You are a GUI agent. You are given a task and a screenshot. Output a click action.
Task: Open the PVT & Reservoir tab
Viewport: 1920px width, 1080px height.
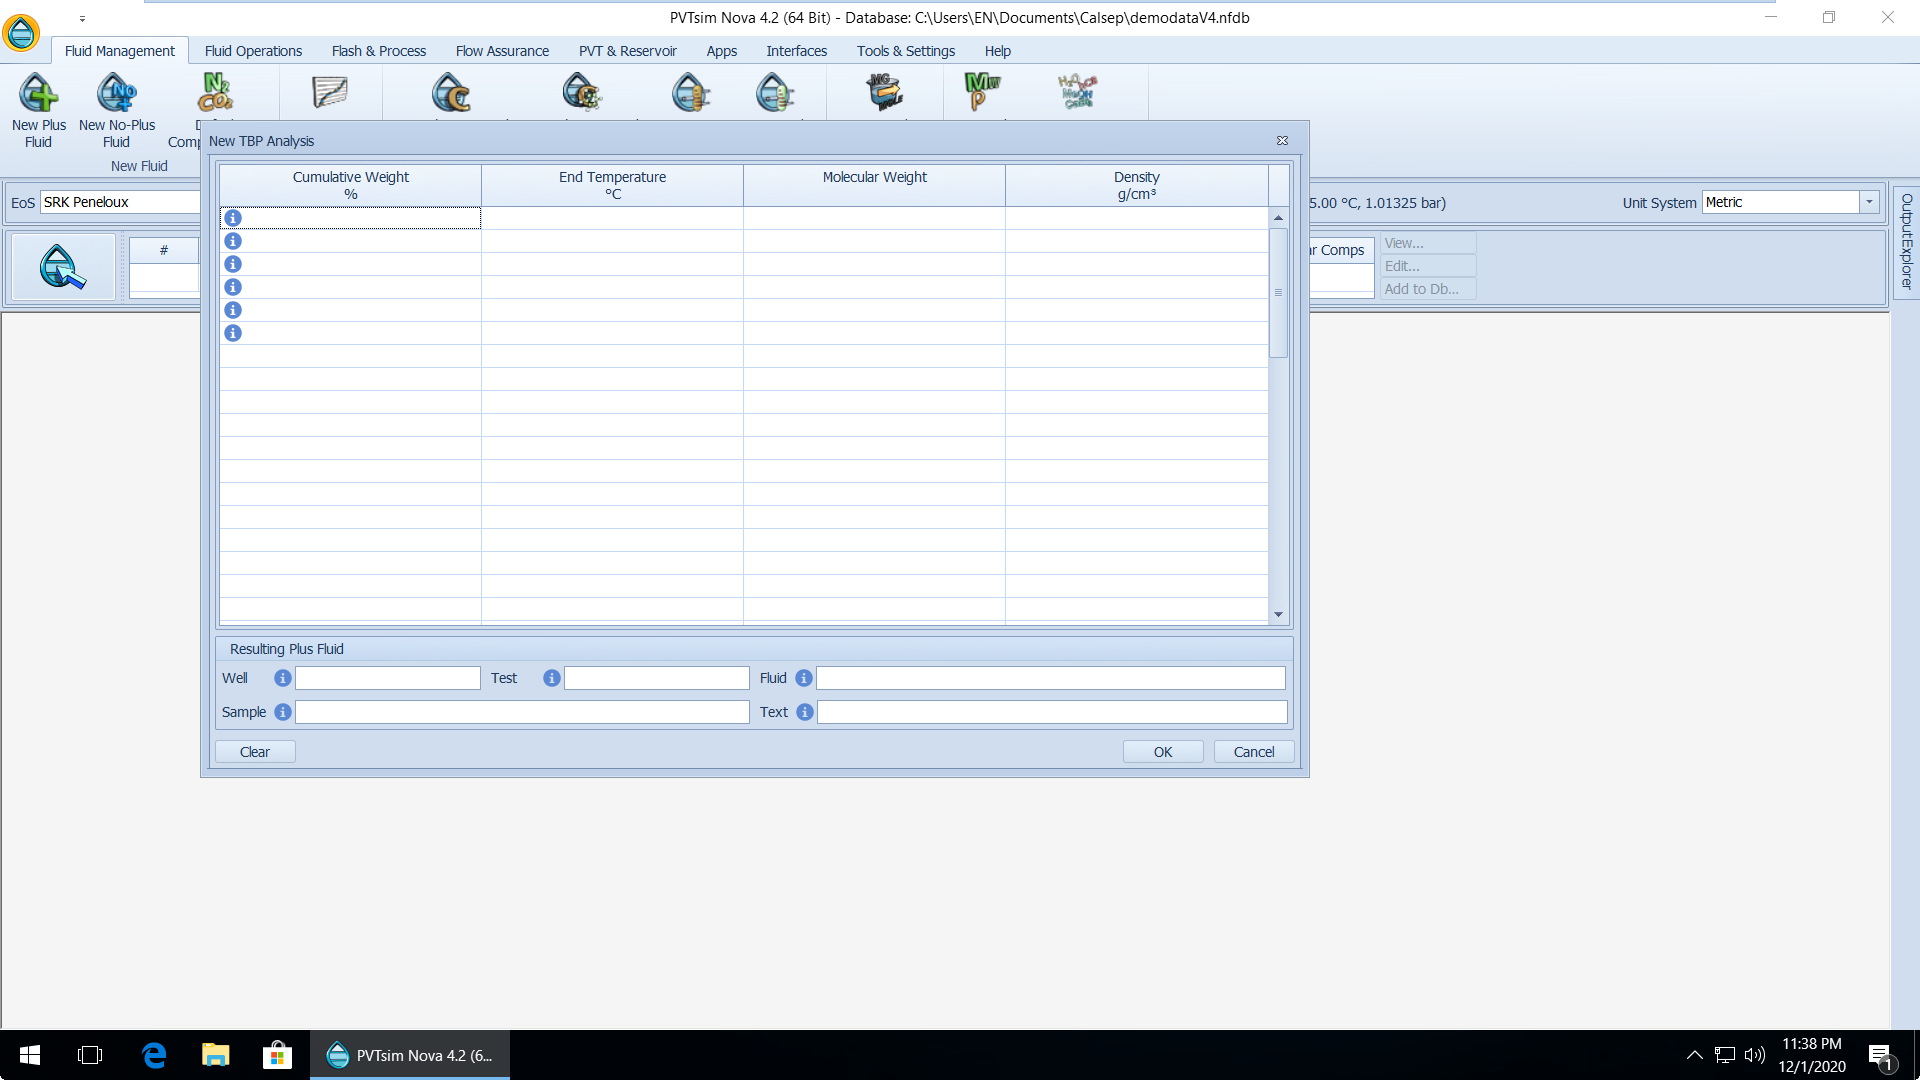click(x=628, y=51)
